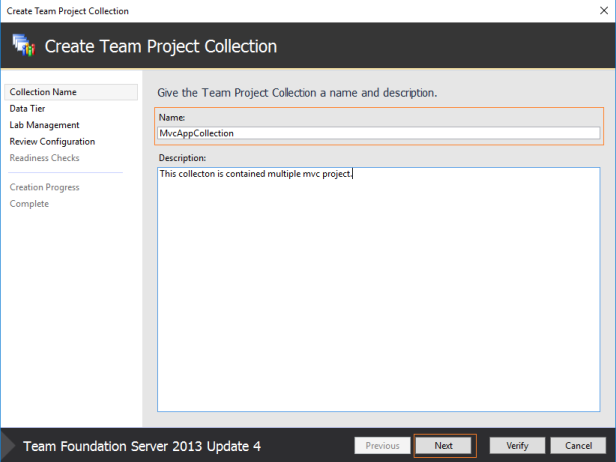Click the Next button
The image size is (616, 462).
[x=444, y=446]
